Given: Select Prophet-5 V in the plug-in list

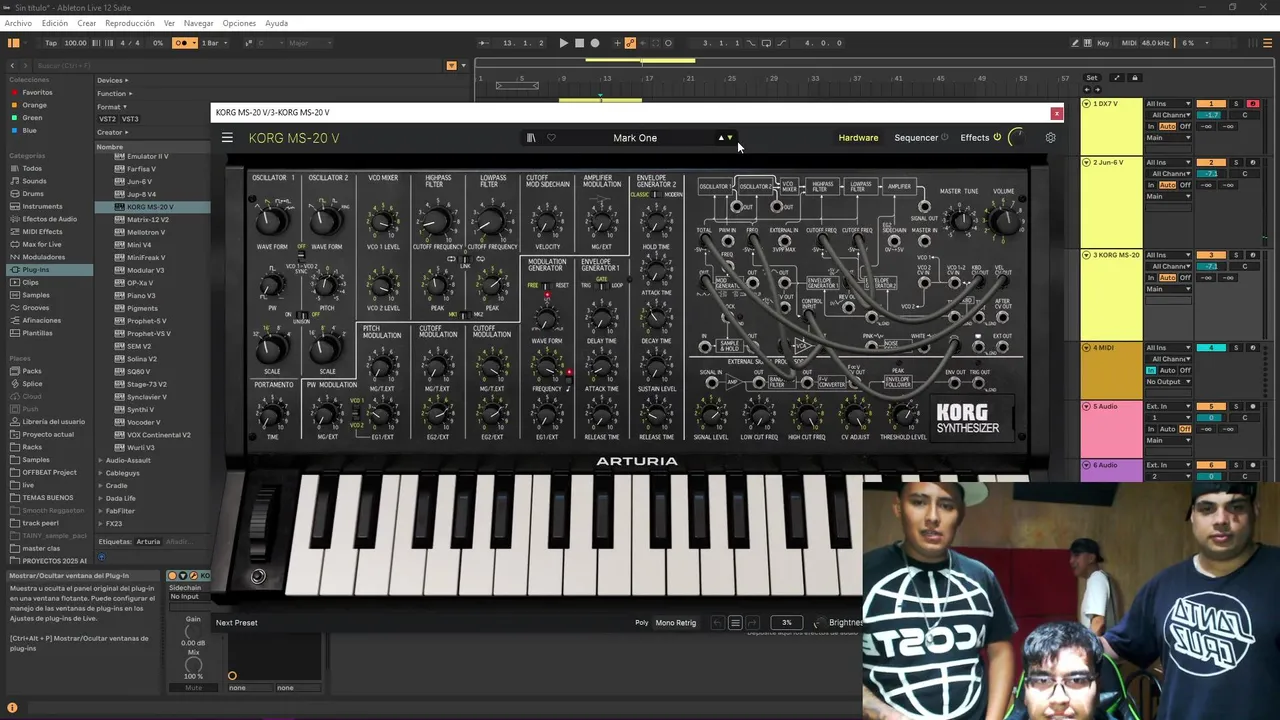Looking at the screenshot, I should 146,321.
